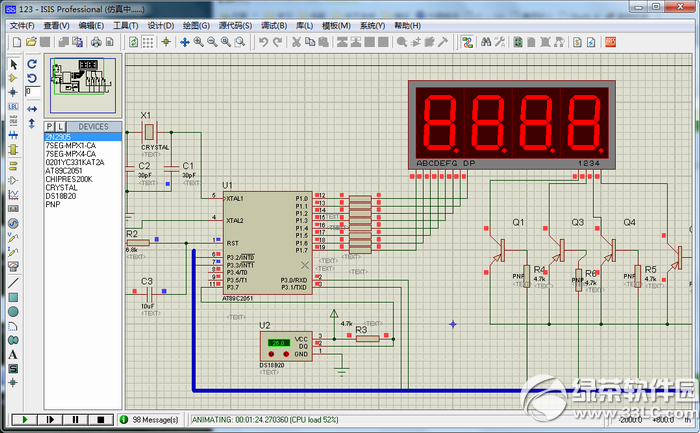The height and width of the screenshot is (433, 700).
Task: Click the schematic overview thumbnail
Action: click(83, 85)
